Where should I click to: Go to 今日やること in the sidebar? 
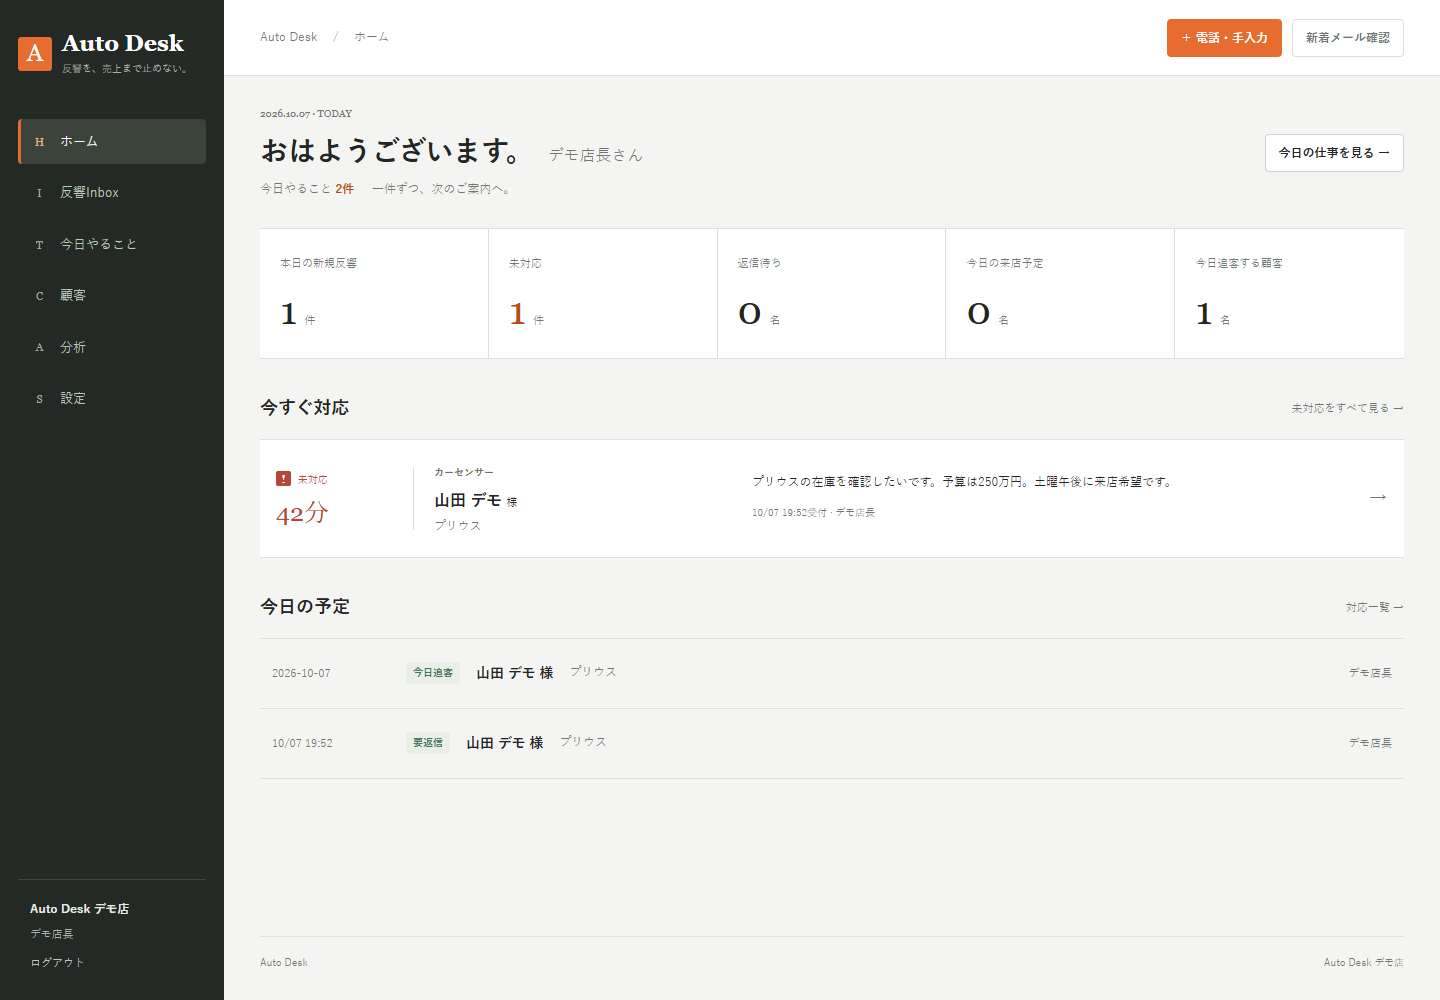coord(112,244)
